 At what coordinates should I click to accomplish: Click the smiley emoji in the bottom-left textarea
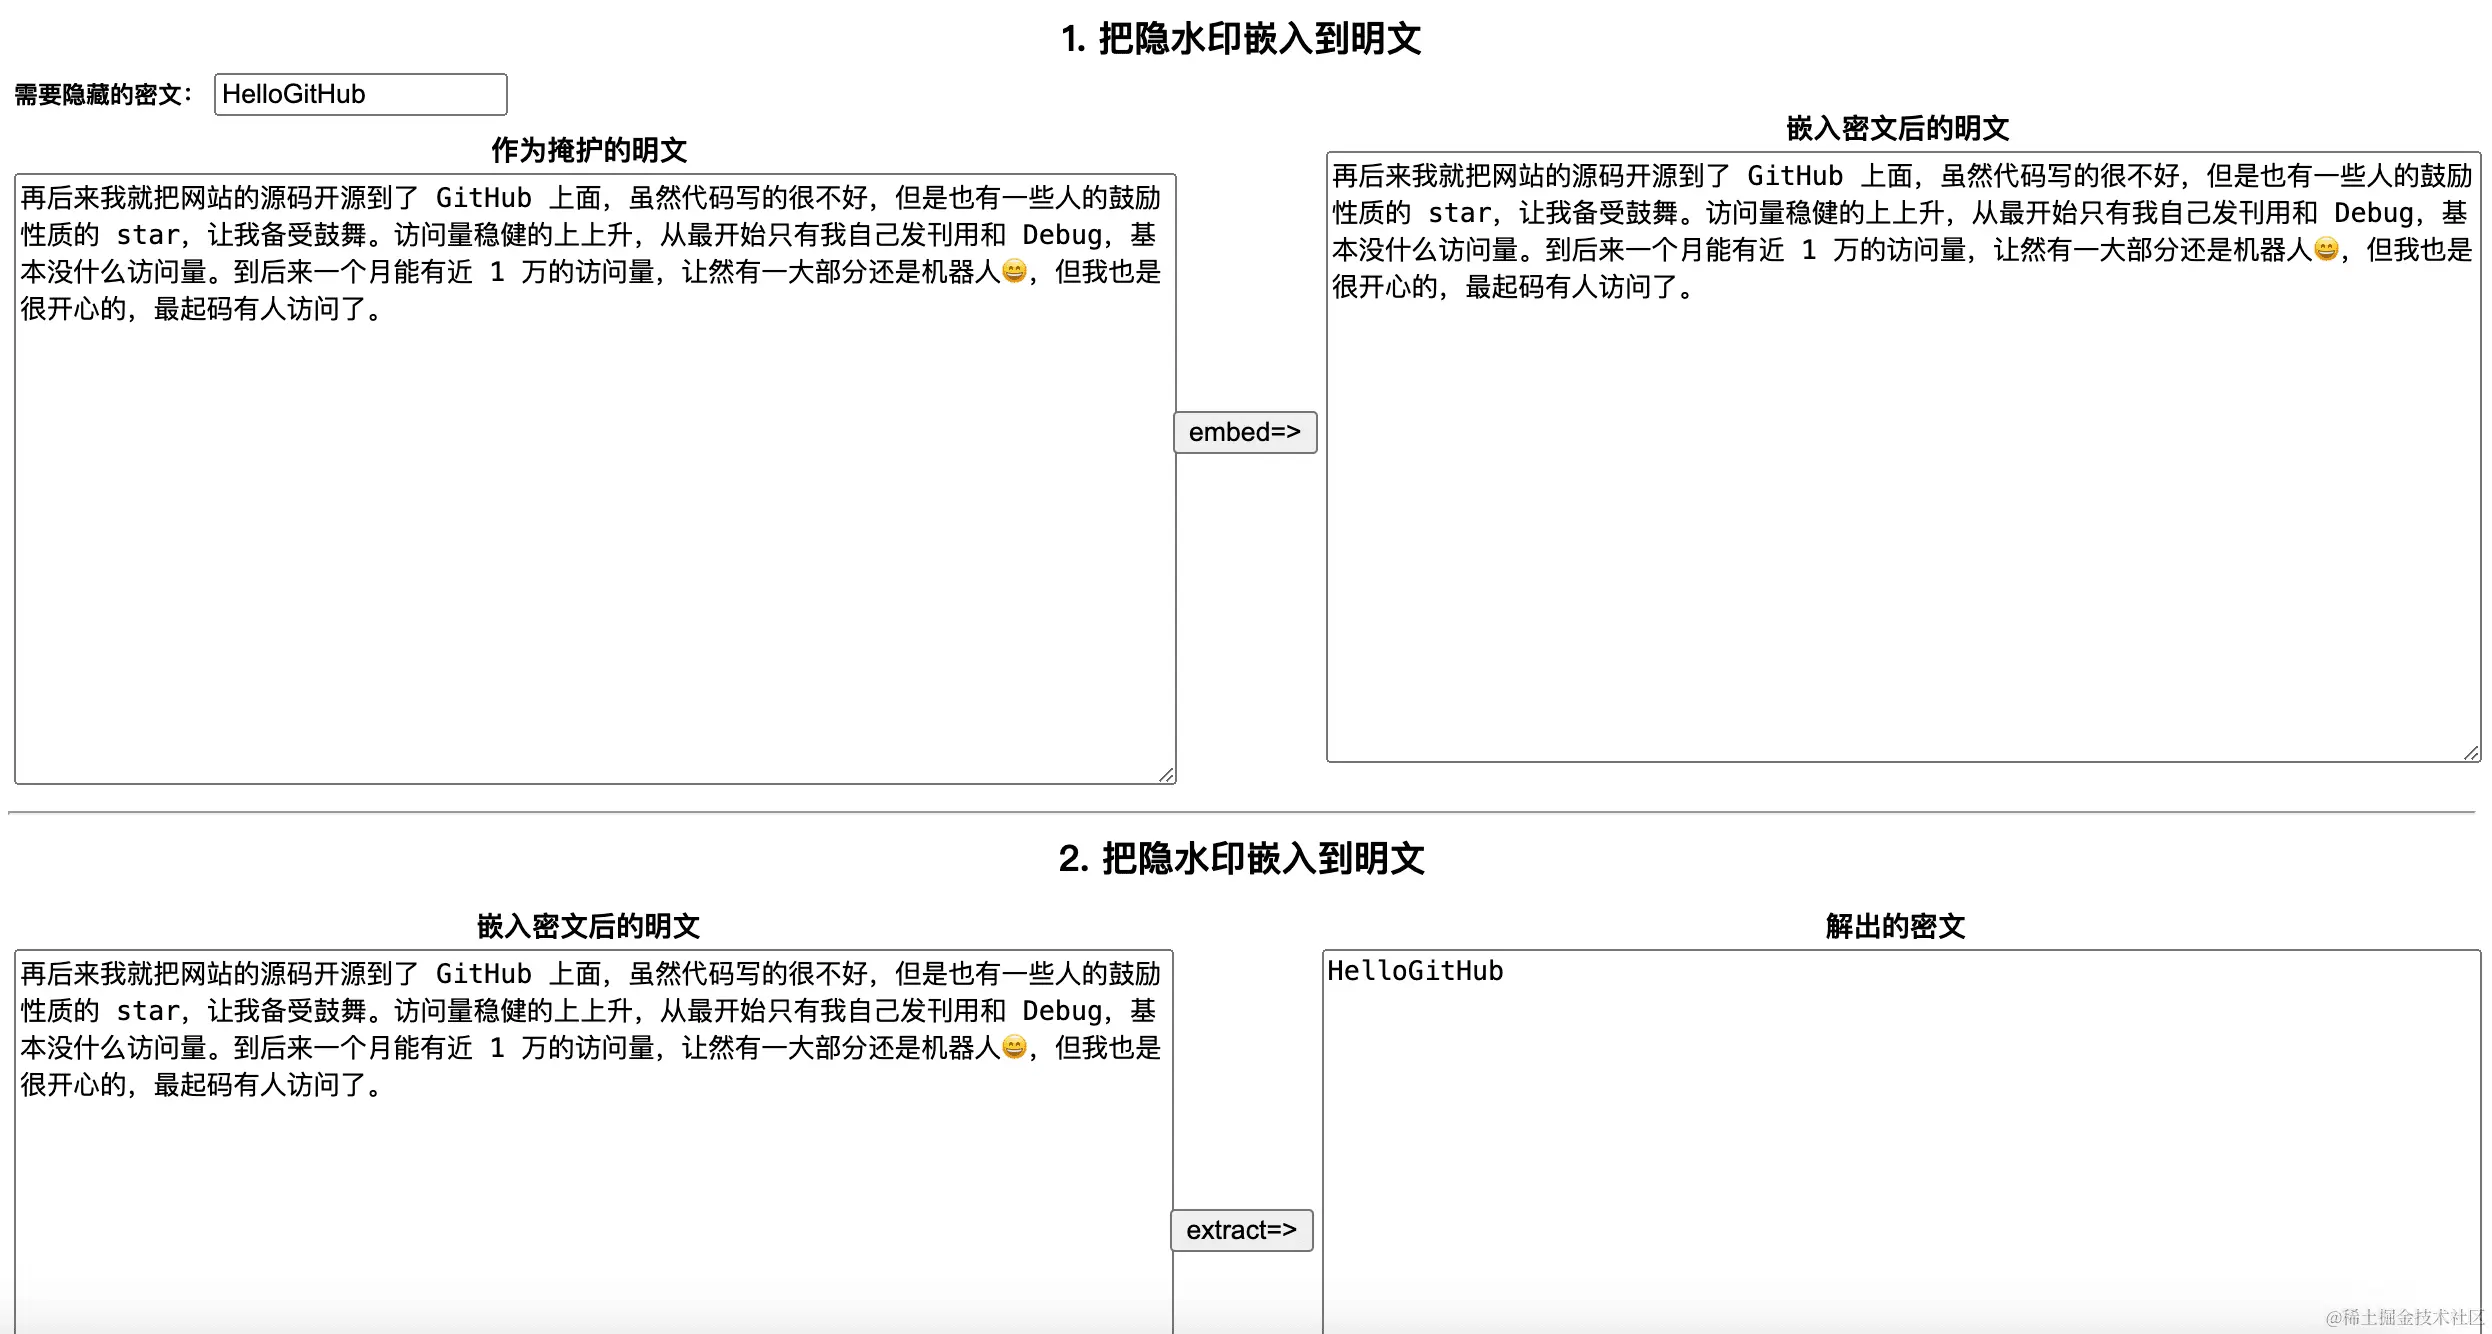pyautogui.click(x=1014, y=1047)
